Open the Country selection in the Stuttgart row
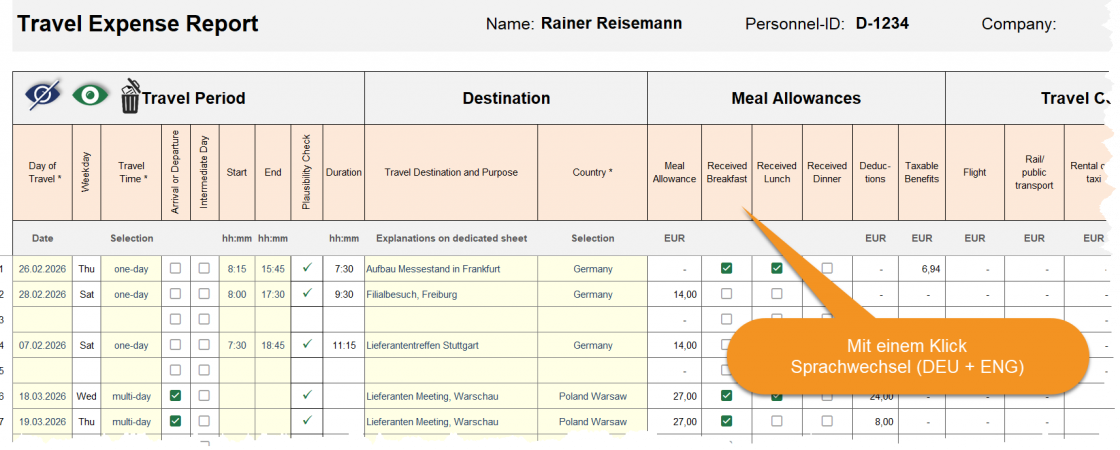This screenshot has width=1120, height=450. click(x=593, y=345)
